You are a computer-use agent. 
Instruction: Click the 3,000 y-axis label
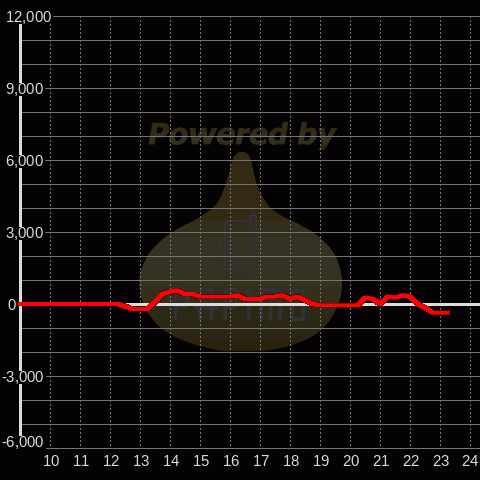coord(25,233)
